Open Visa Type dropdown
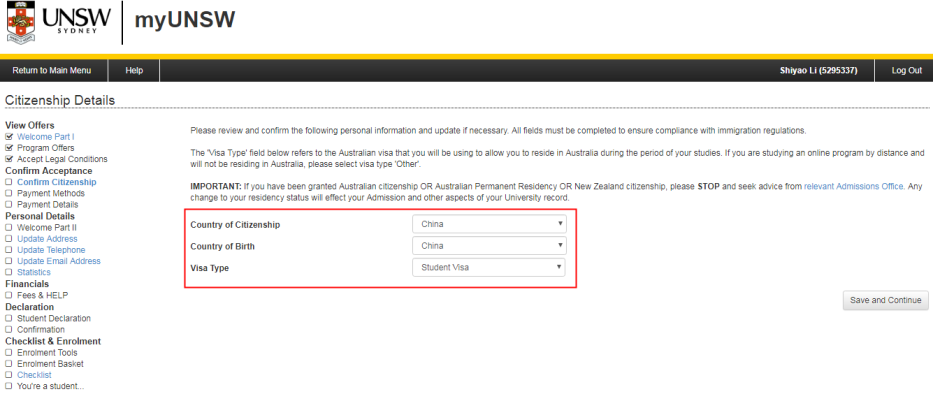The width and height of the screenshot is (933, 401). 489,267
